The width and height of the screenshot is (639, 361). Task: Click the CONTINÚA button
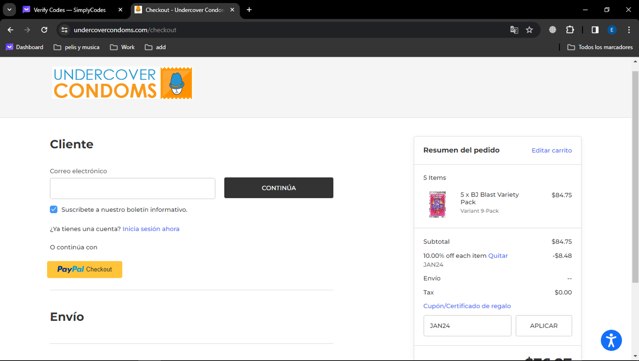[x=279, y=188]
